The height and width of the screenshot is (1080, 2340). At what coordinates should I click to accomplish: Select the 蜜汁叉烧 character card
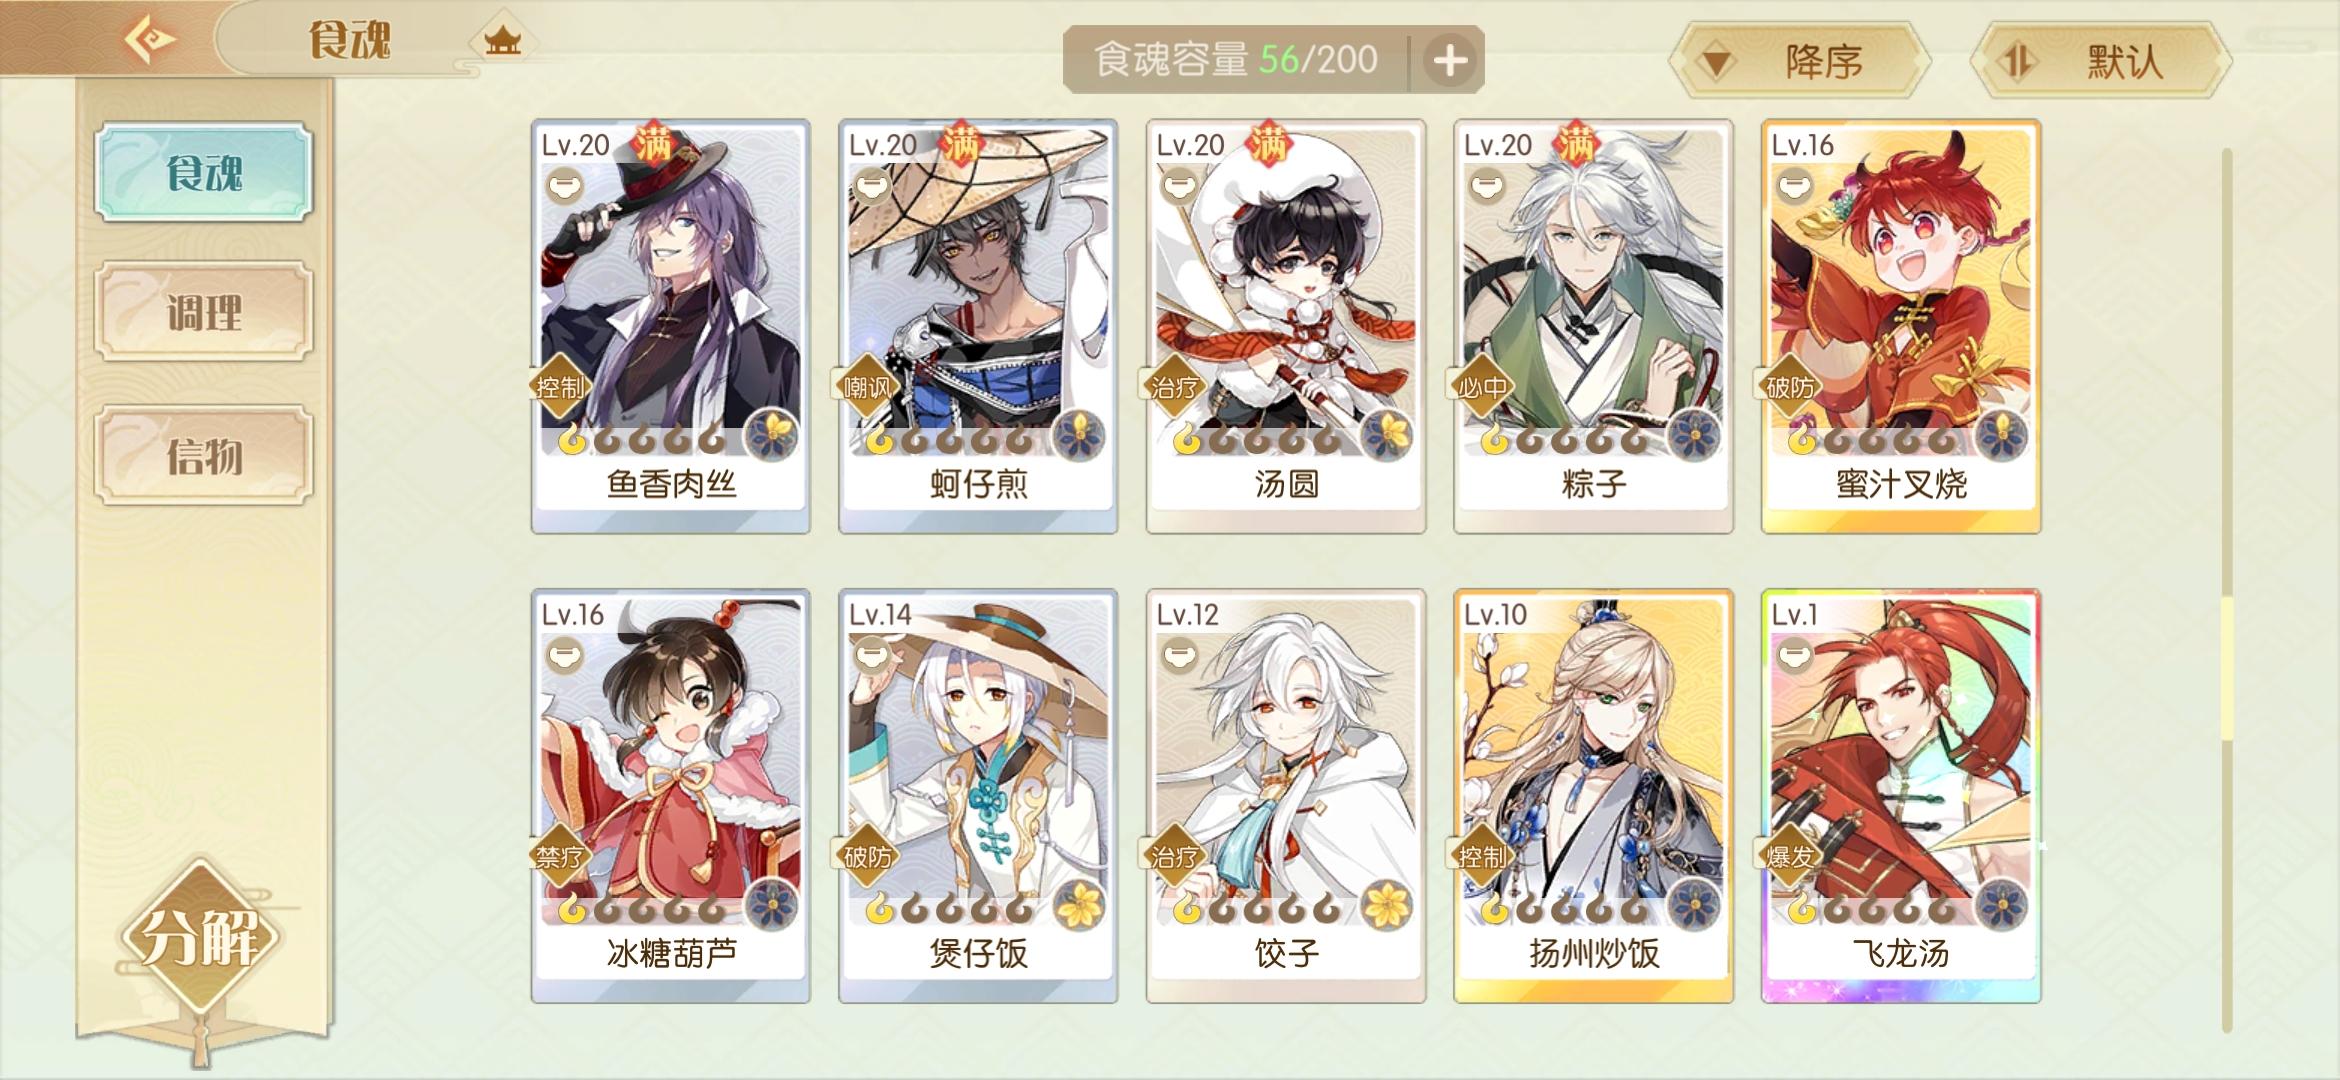1900,326
